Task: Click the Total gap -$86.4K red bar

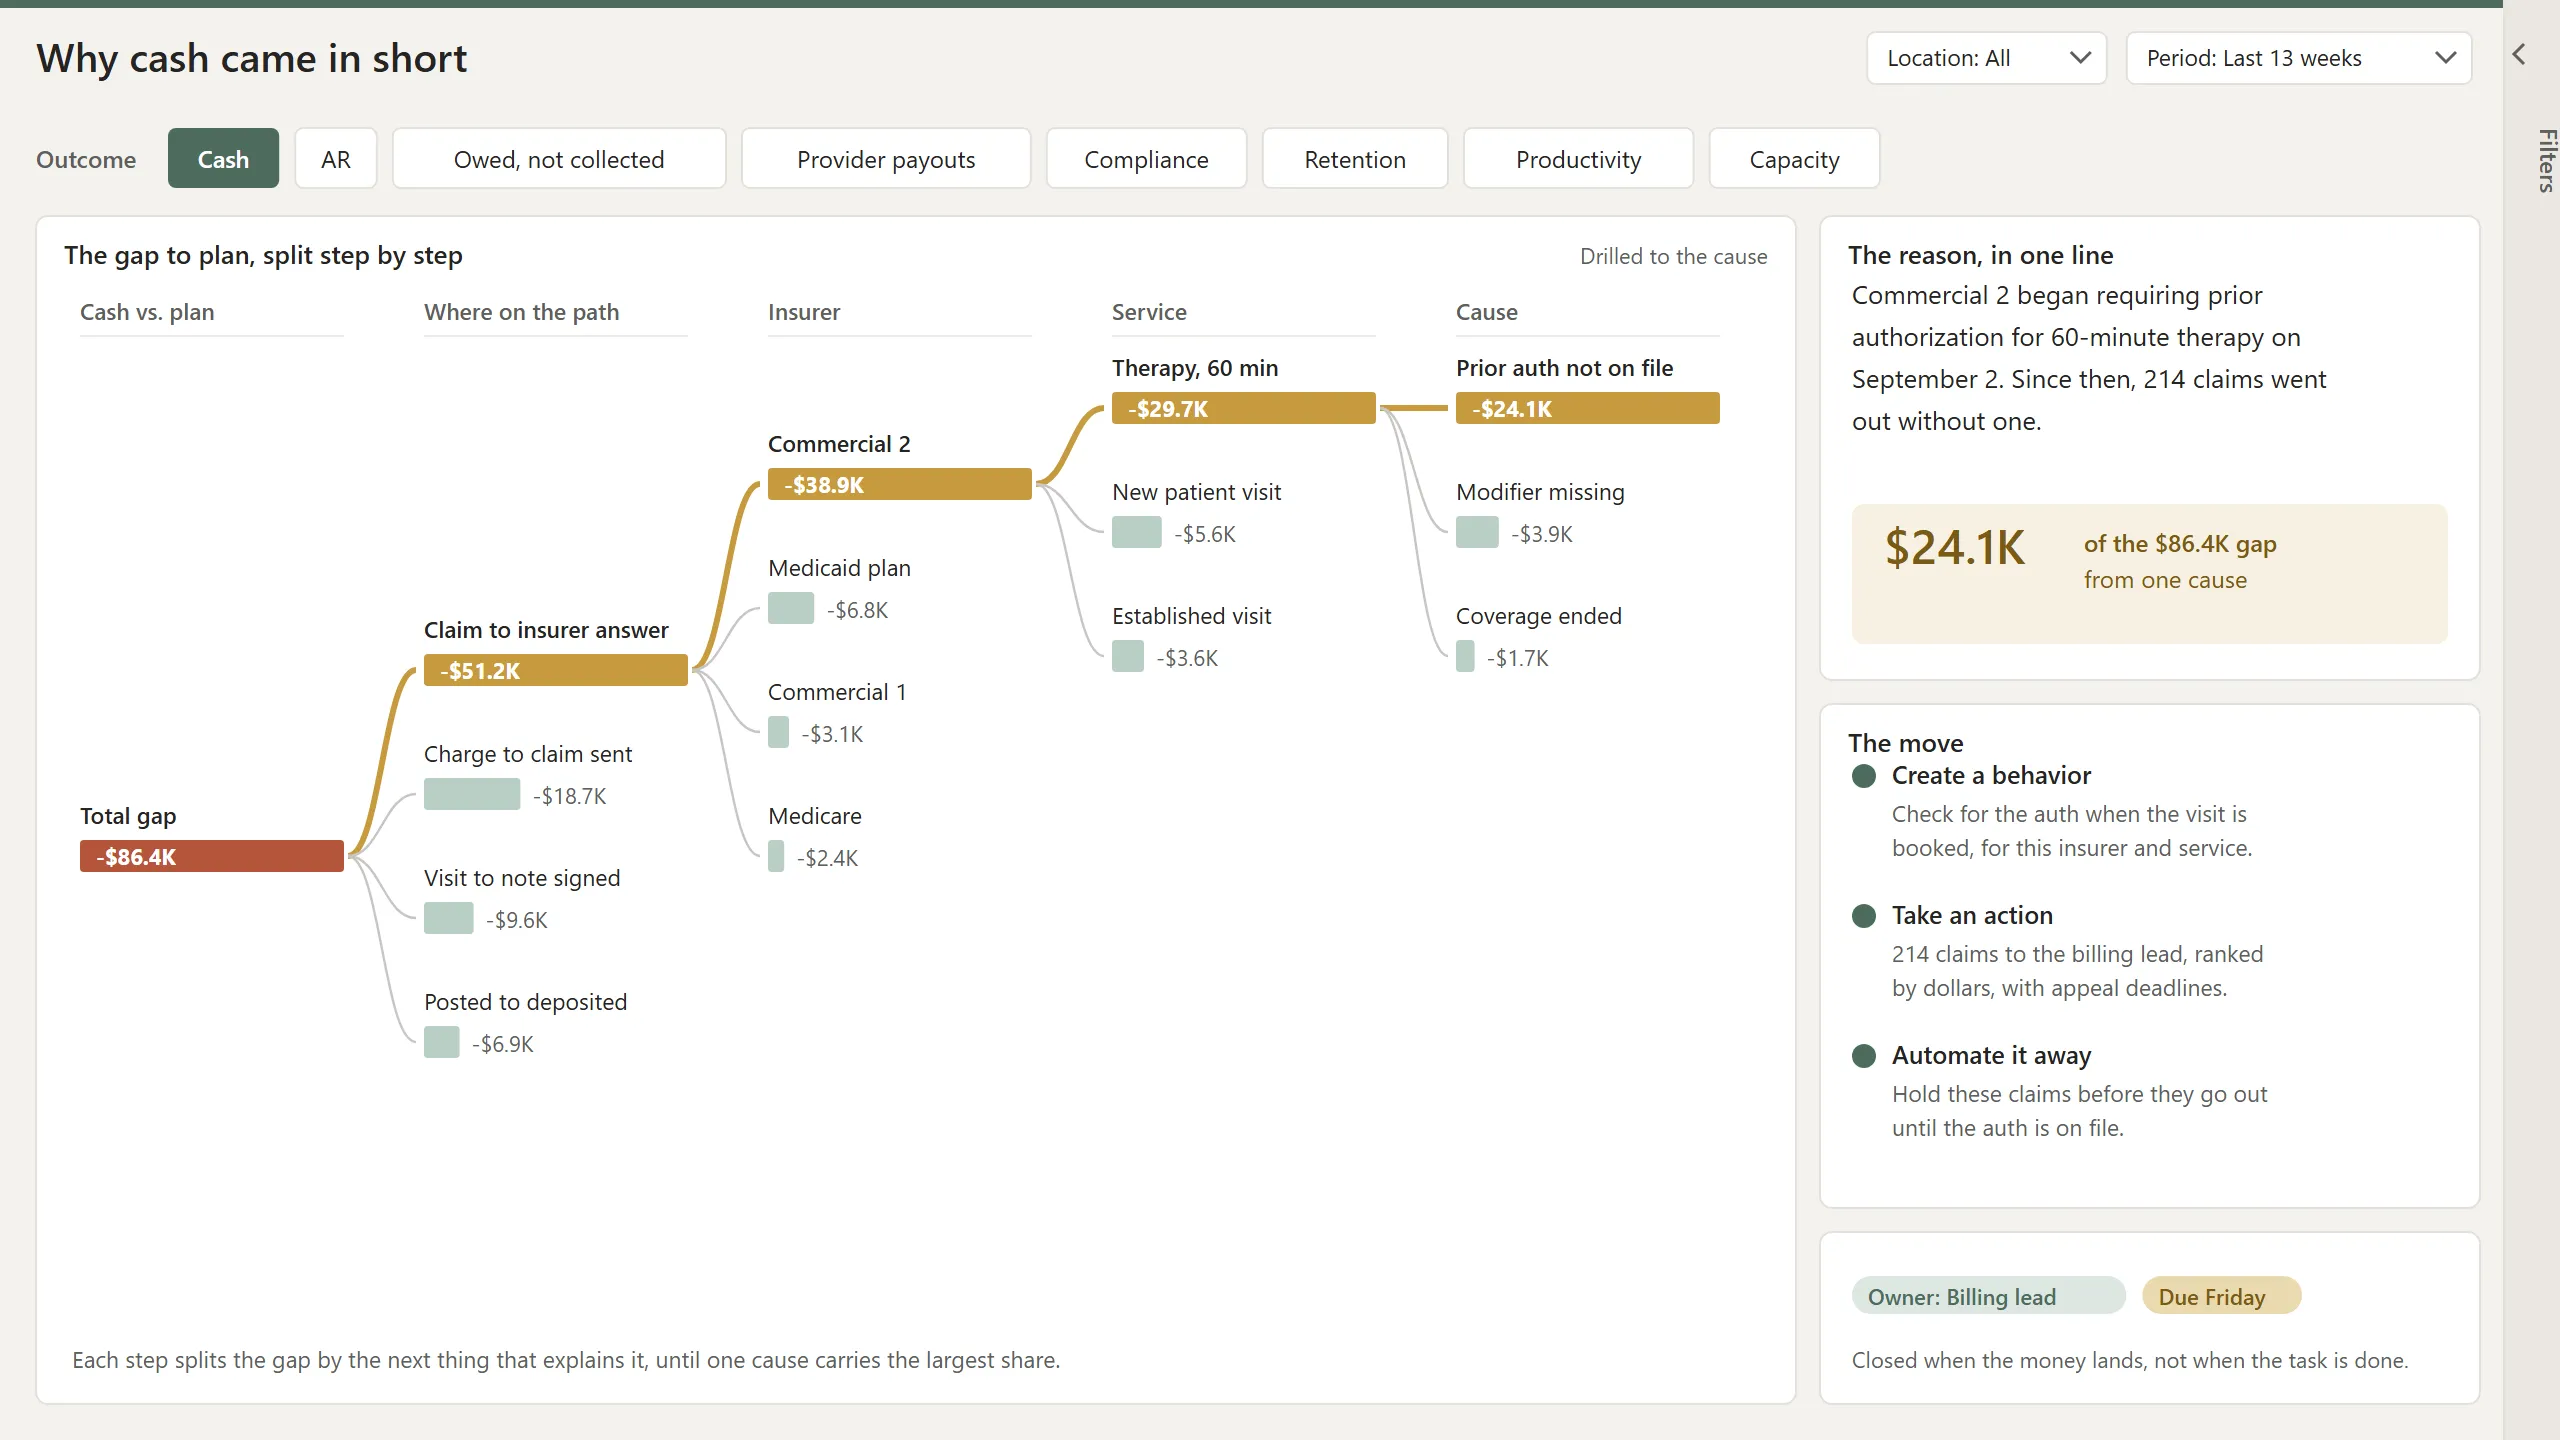Action: click(x=212, y=856)
